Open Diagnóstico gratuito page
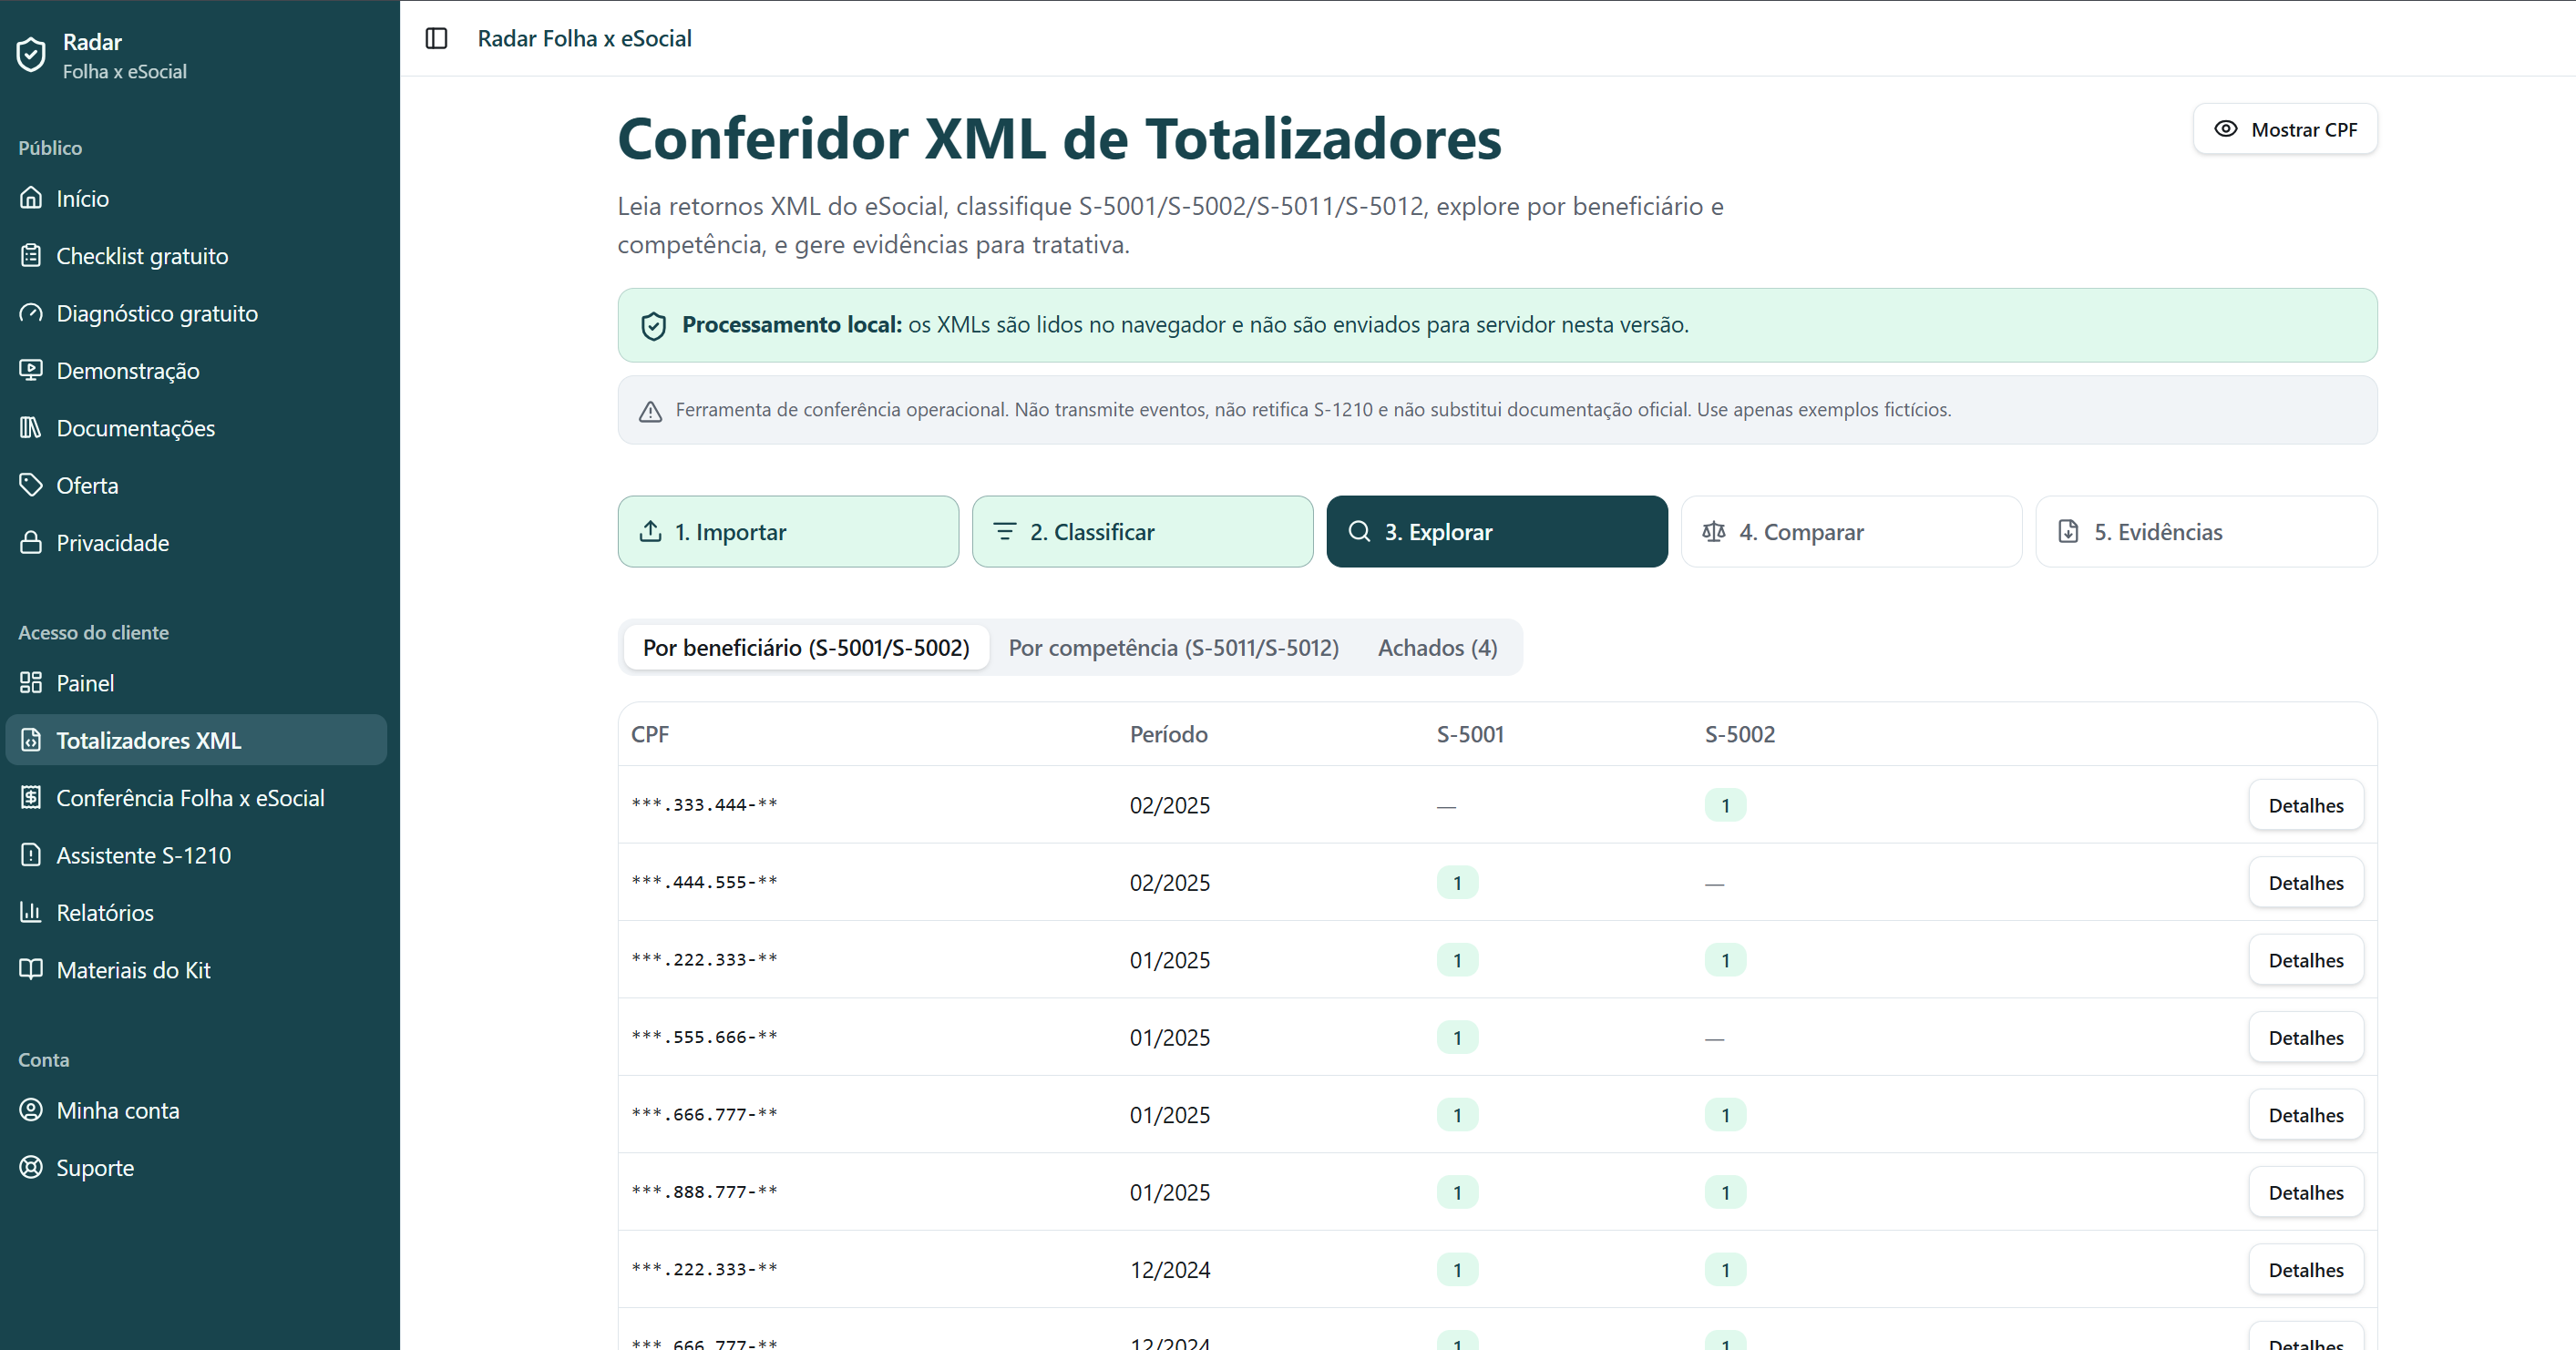2576x1350 pixels. [196, 313]
